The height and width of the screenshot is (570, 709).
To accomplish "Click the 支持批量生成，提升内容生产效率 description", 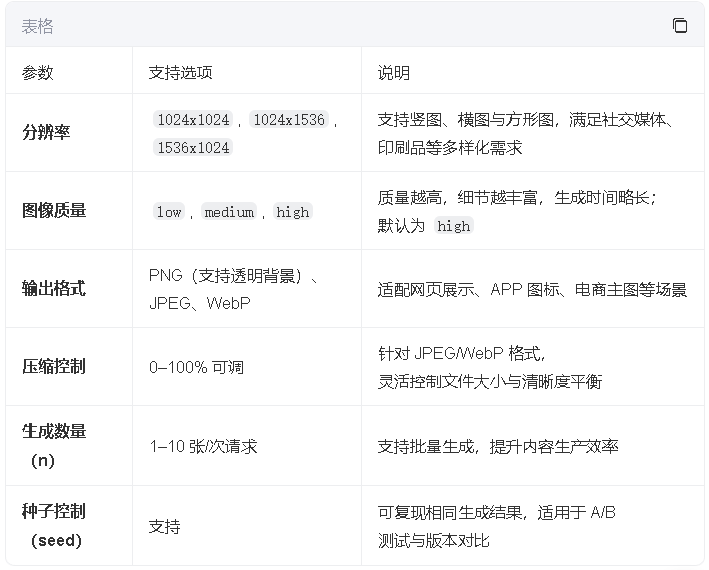I will tap(498, 447).
